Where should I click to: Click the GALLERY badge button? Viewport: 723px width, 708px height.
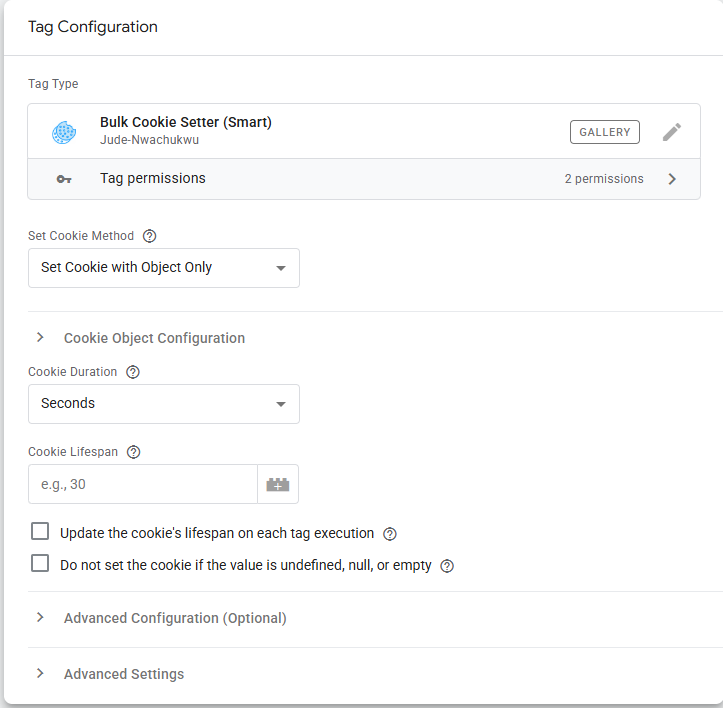coord(605,132)
